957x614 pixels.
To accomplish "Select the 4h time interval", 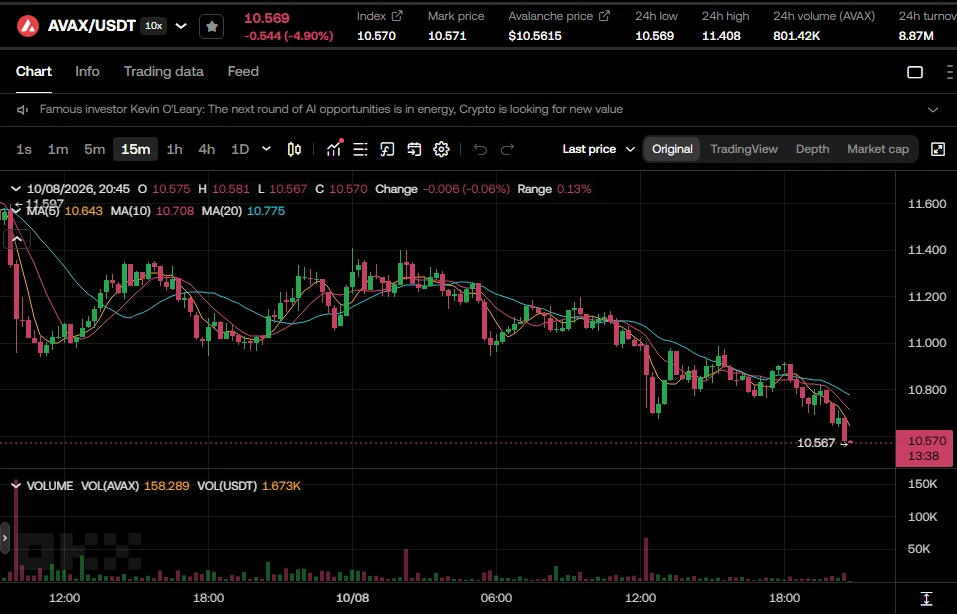I will pos(207,150).
